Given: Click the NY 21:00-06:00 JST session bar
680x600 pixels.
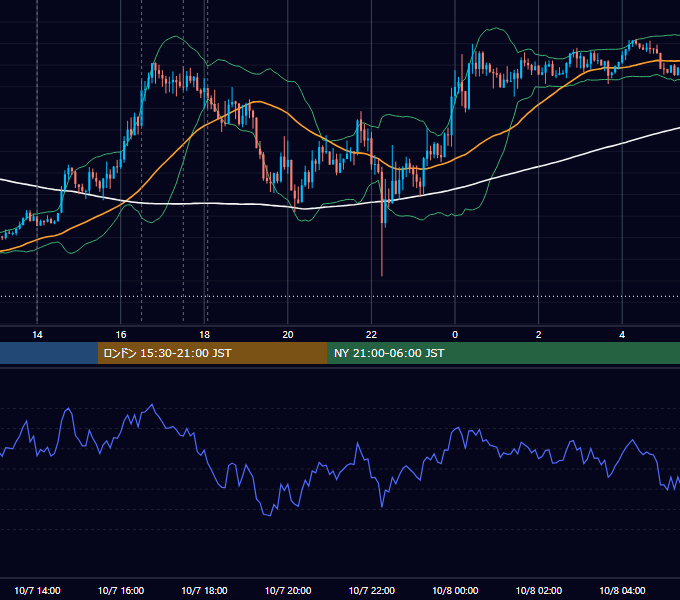Looking at the screenshot, I should 503,353.
